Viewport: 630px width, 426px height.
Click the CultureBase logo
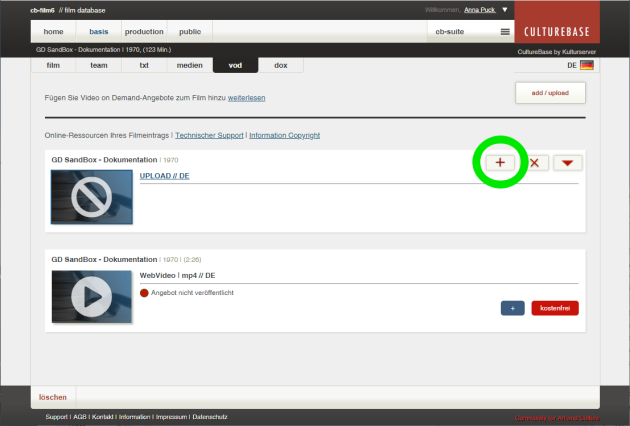click(x=557, y=20)
